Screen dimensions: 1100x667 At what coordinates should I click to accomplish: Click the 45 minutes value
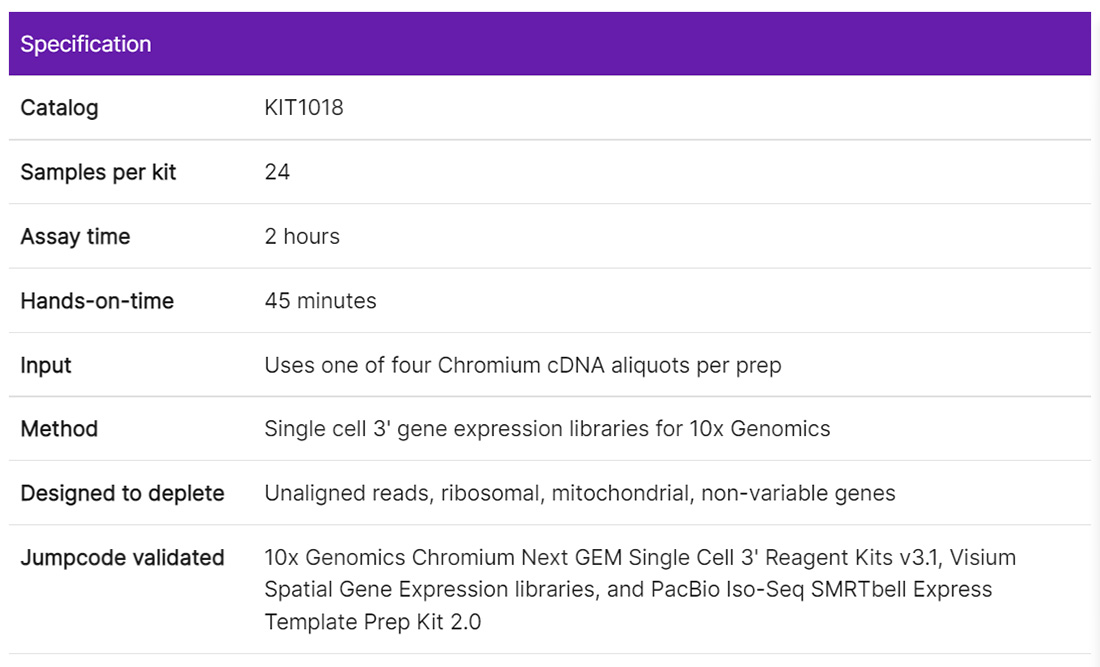320,301
